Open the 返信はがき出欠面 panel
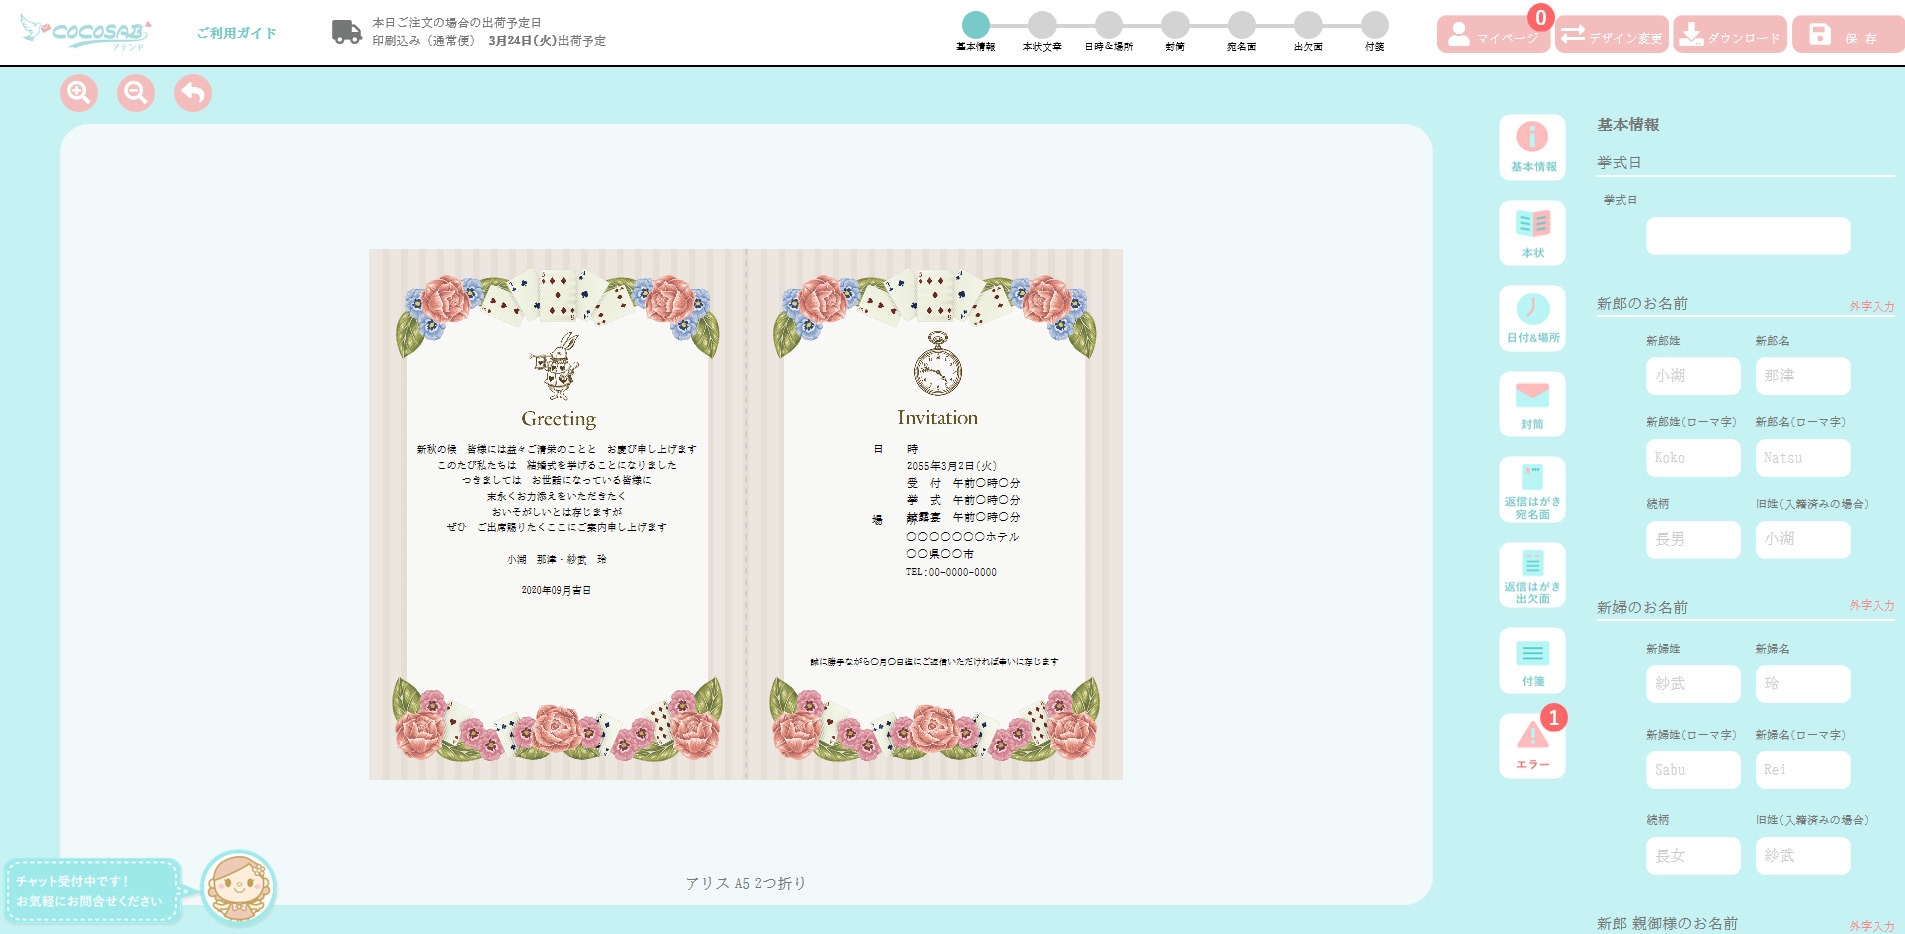 [x=1531, y=575]
